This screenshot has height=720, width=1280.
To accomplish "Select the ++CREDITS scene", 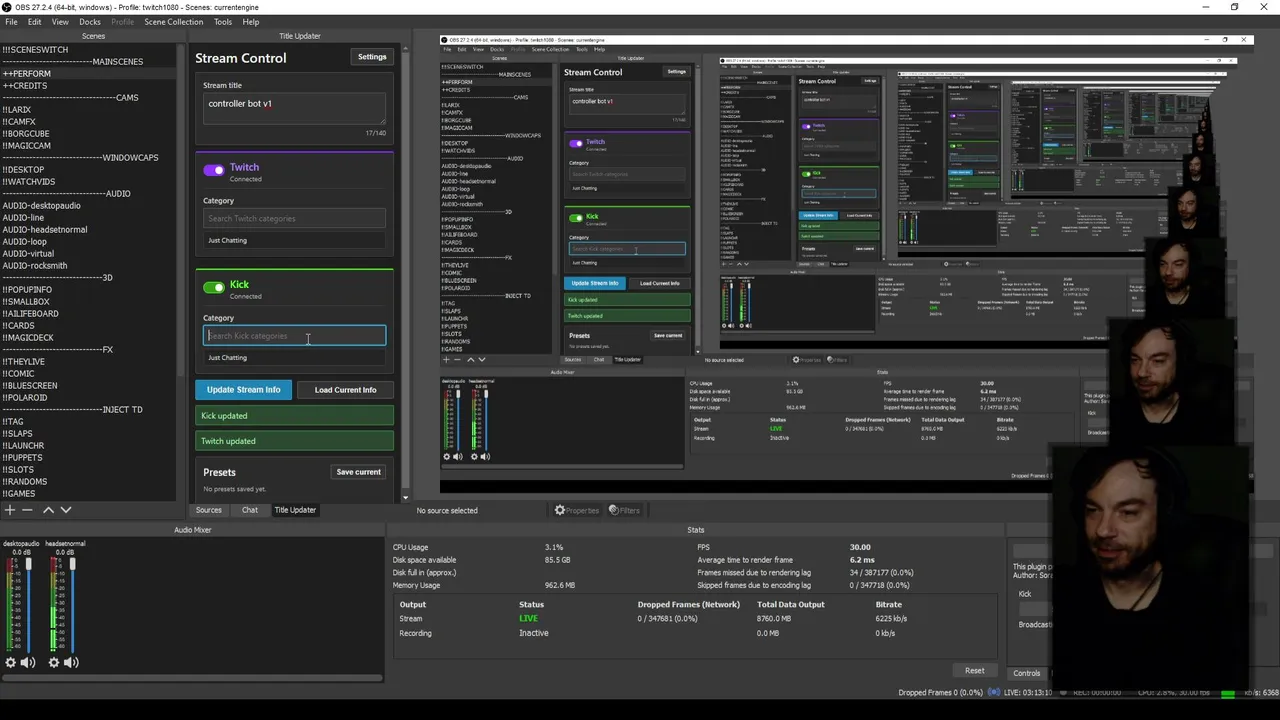I will (x=90, y=86).
